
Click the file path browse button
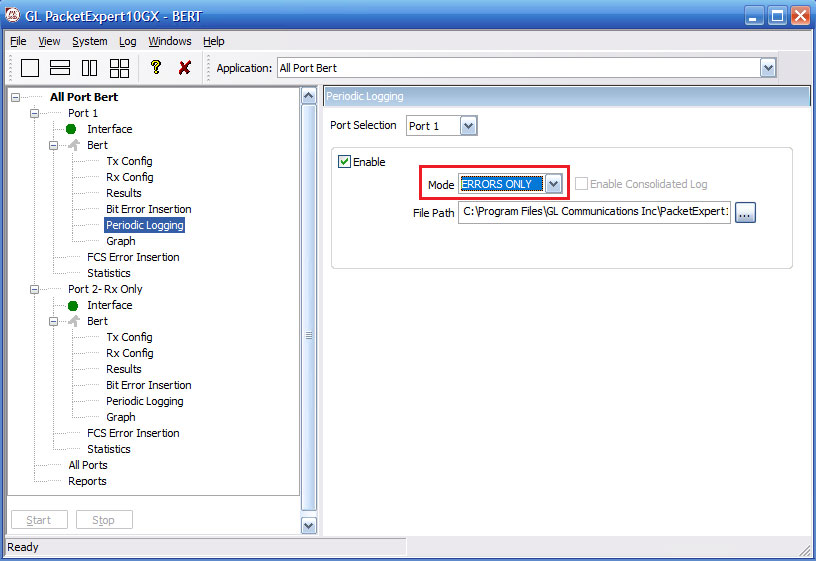pyautogui.click(x=745, y=213)
